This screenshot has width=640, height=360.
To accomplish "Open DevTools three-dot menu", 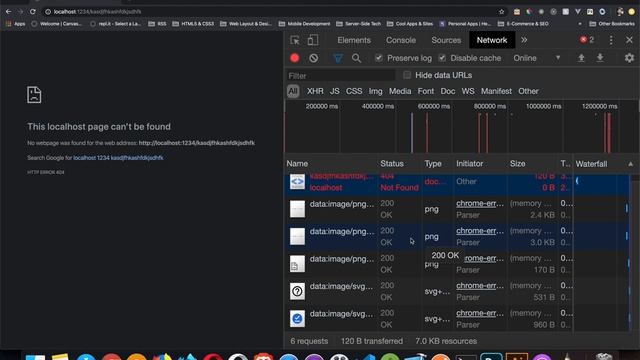I will tap(611, 40).
